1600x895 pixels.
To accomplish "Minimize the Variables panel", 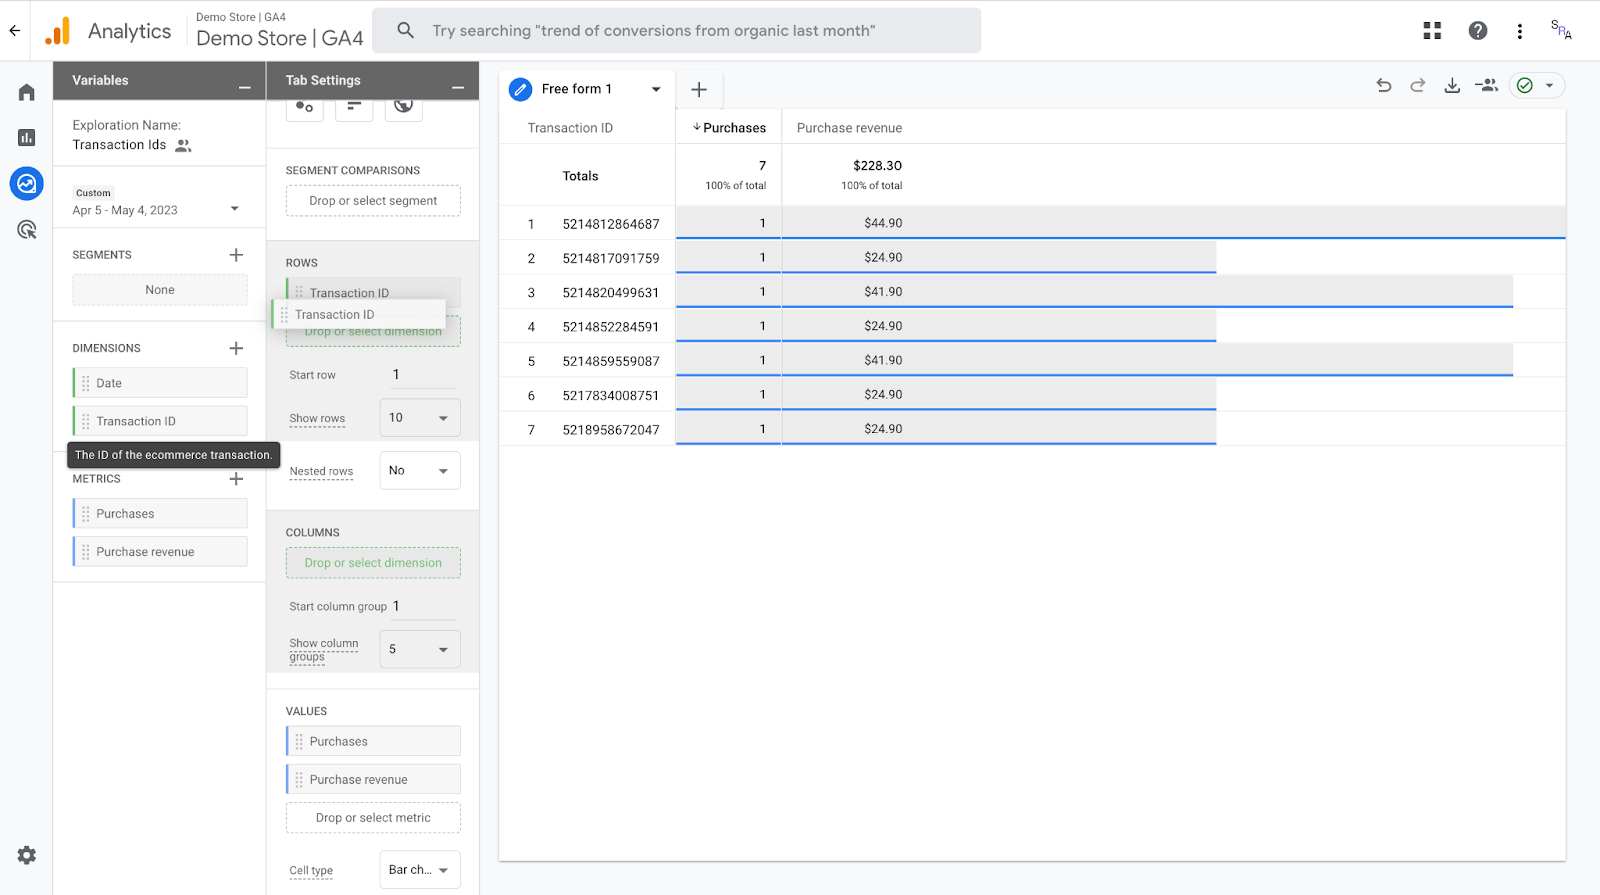I will point(244,87).
